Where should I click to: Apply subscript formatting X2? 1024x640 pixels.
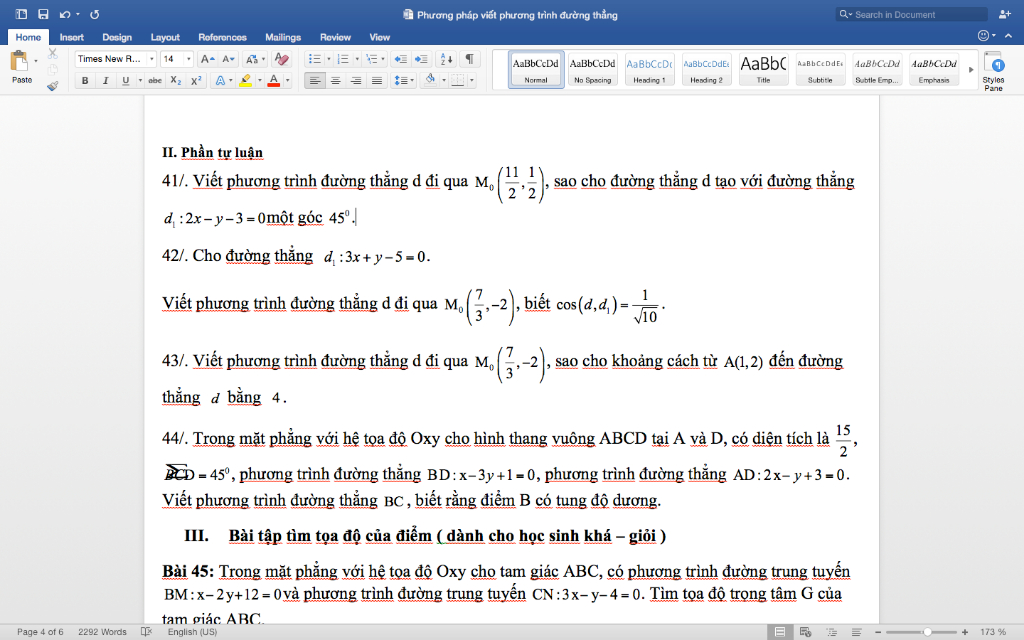pos(175,80)
